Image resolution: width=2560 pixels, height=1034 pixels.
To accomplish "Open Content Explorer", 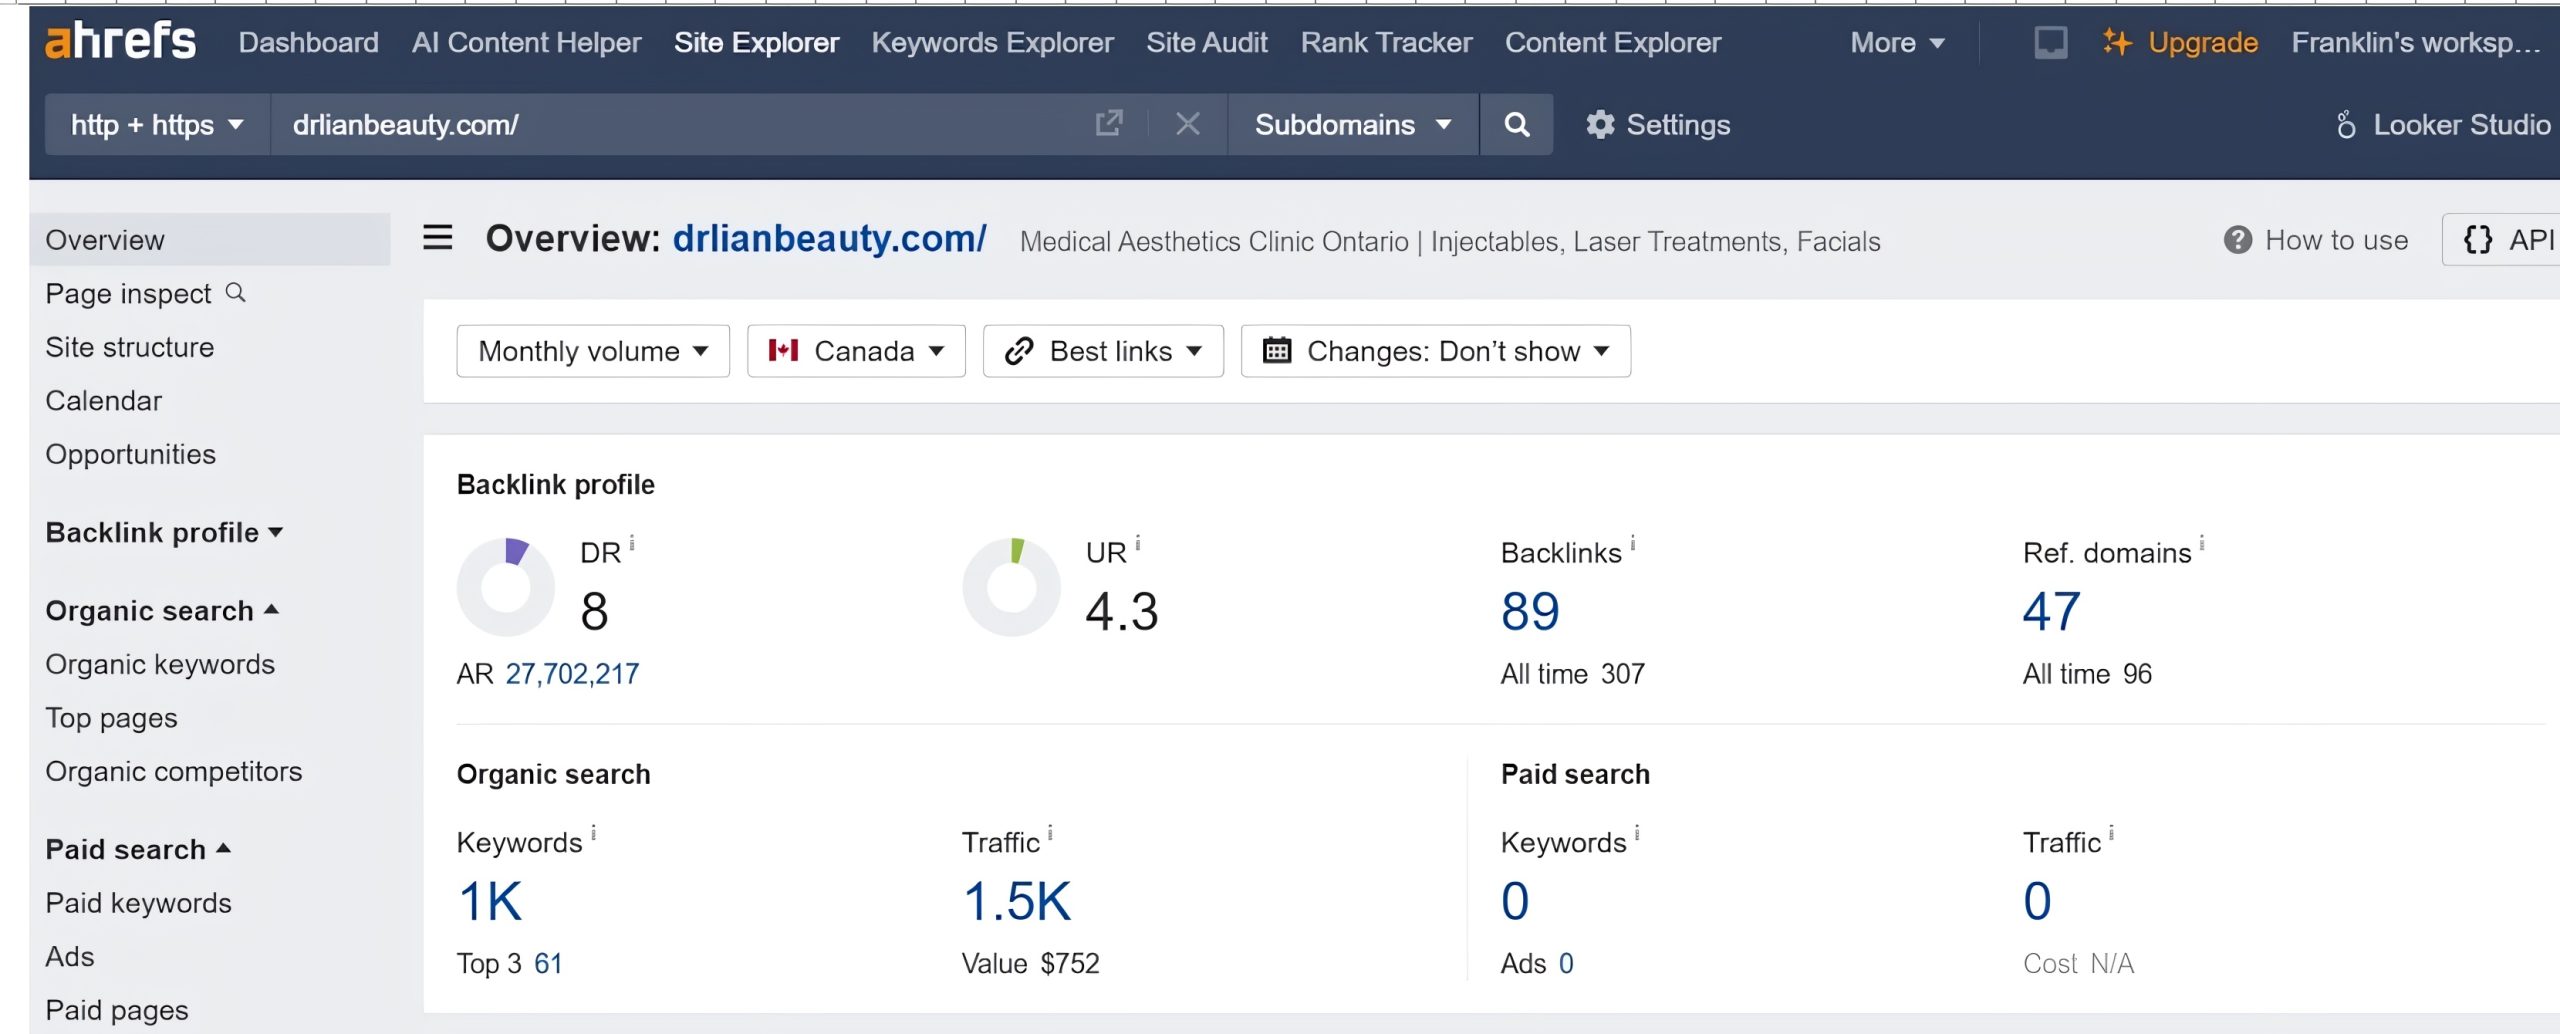I will tap(1613, 42).
